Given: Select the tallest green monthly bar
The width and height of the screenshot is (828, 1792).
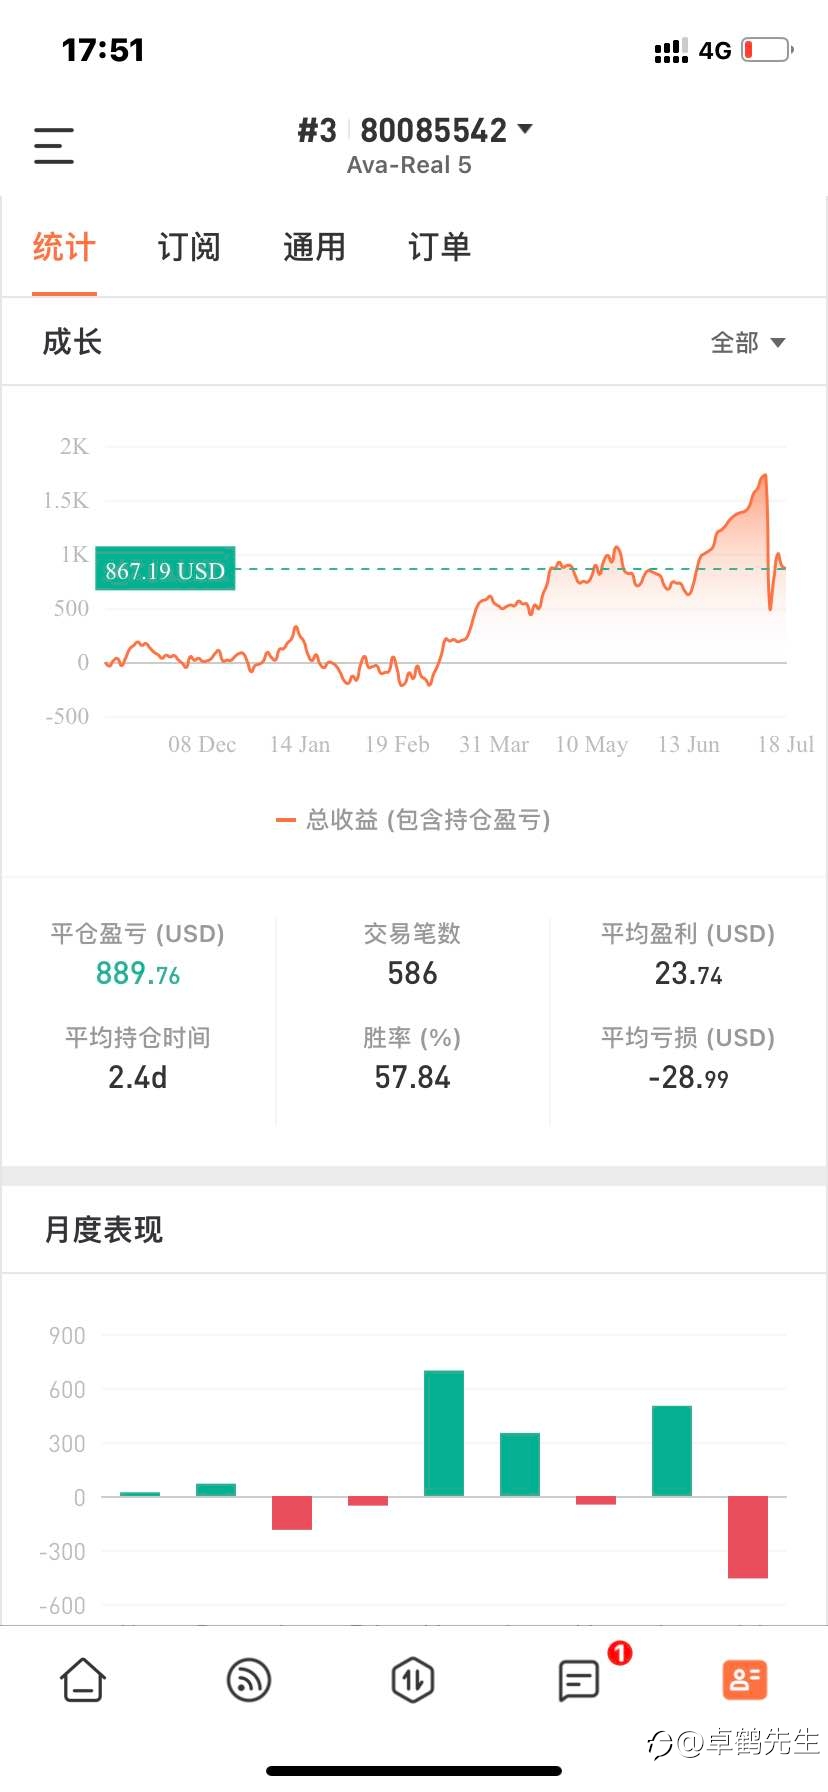Looking at the screenshot, I should (444, 1433).
